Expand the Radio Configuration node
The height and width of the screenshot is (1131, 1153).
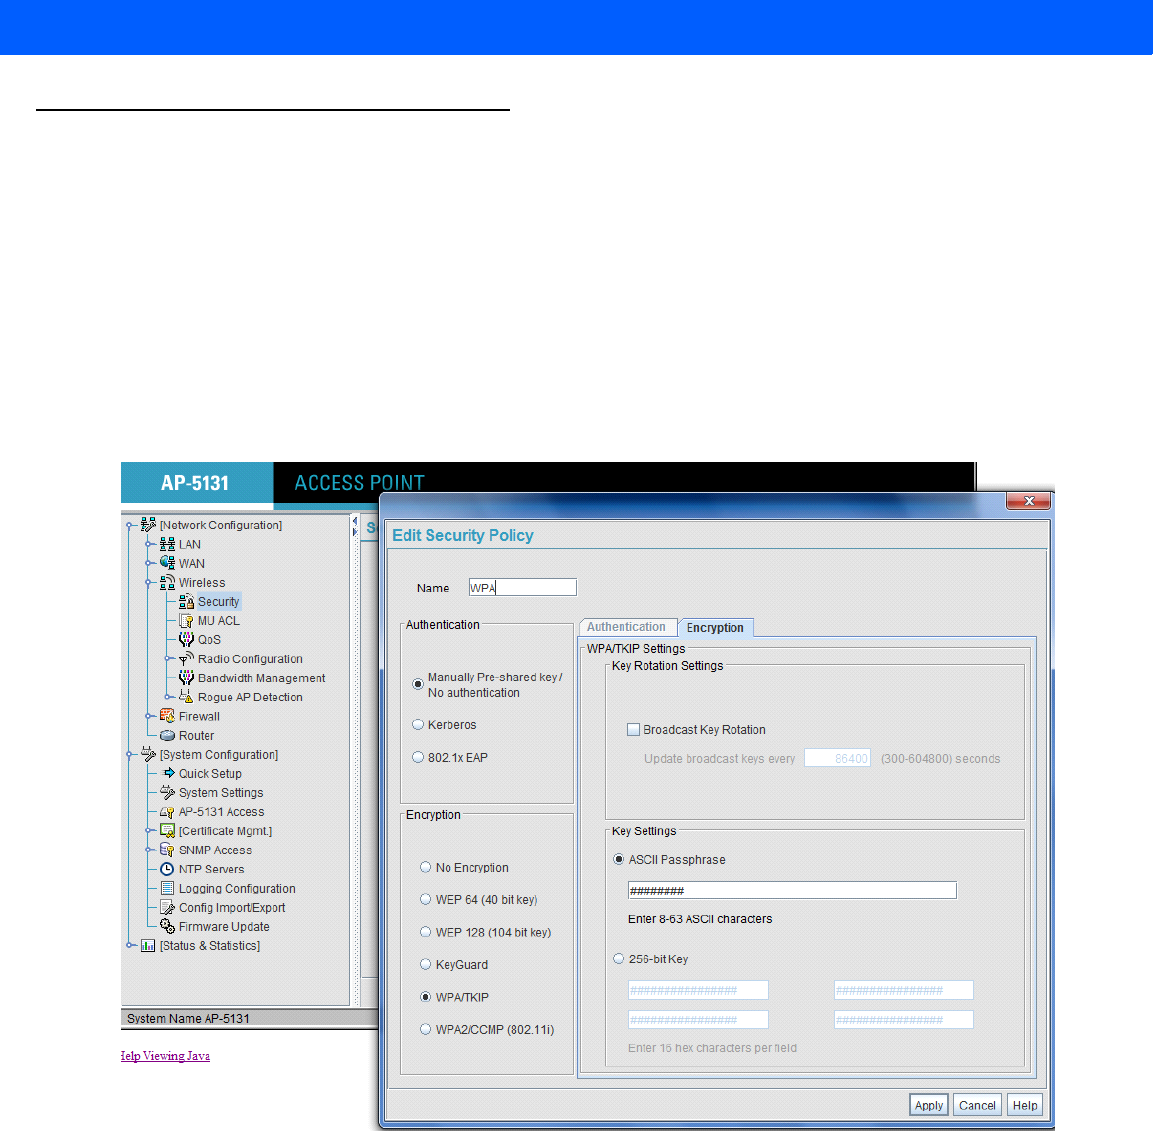168,659
